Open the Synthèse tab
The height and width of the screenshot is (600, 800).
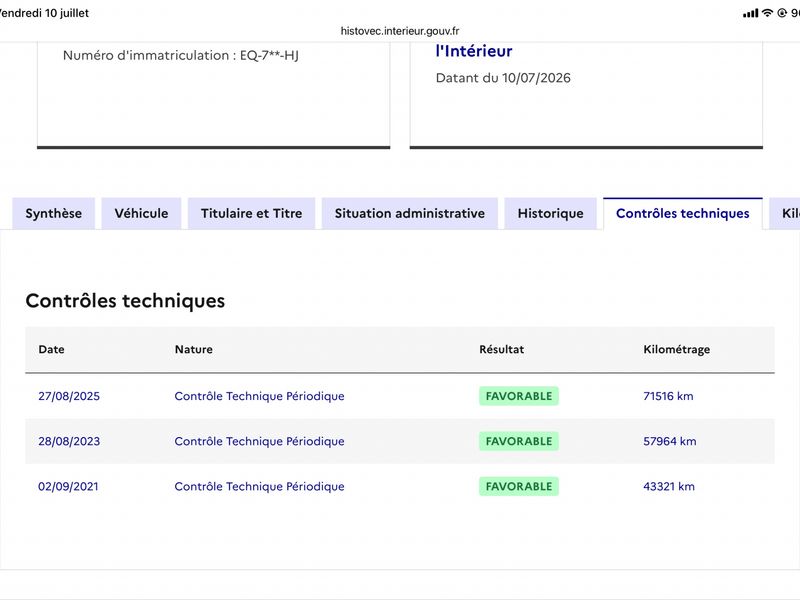coord(54,213)
